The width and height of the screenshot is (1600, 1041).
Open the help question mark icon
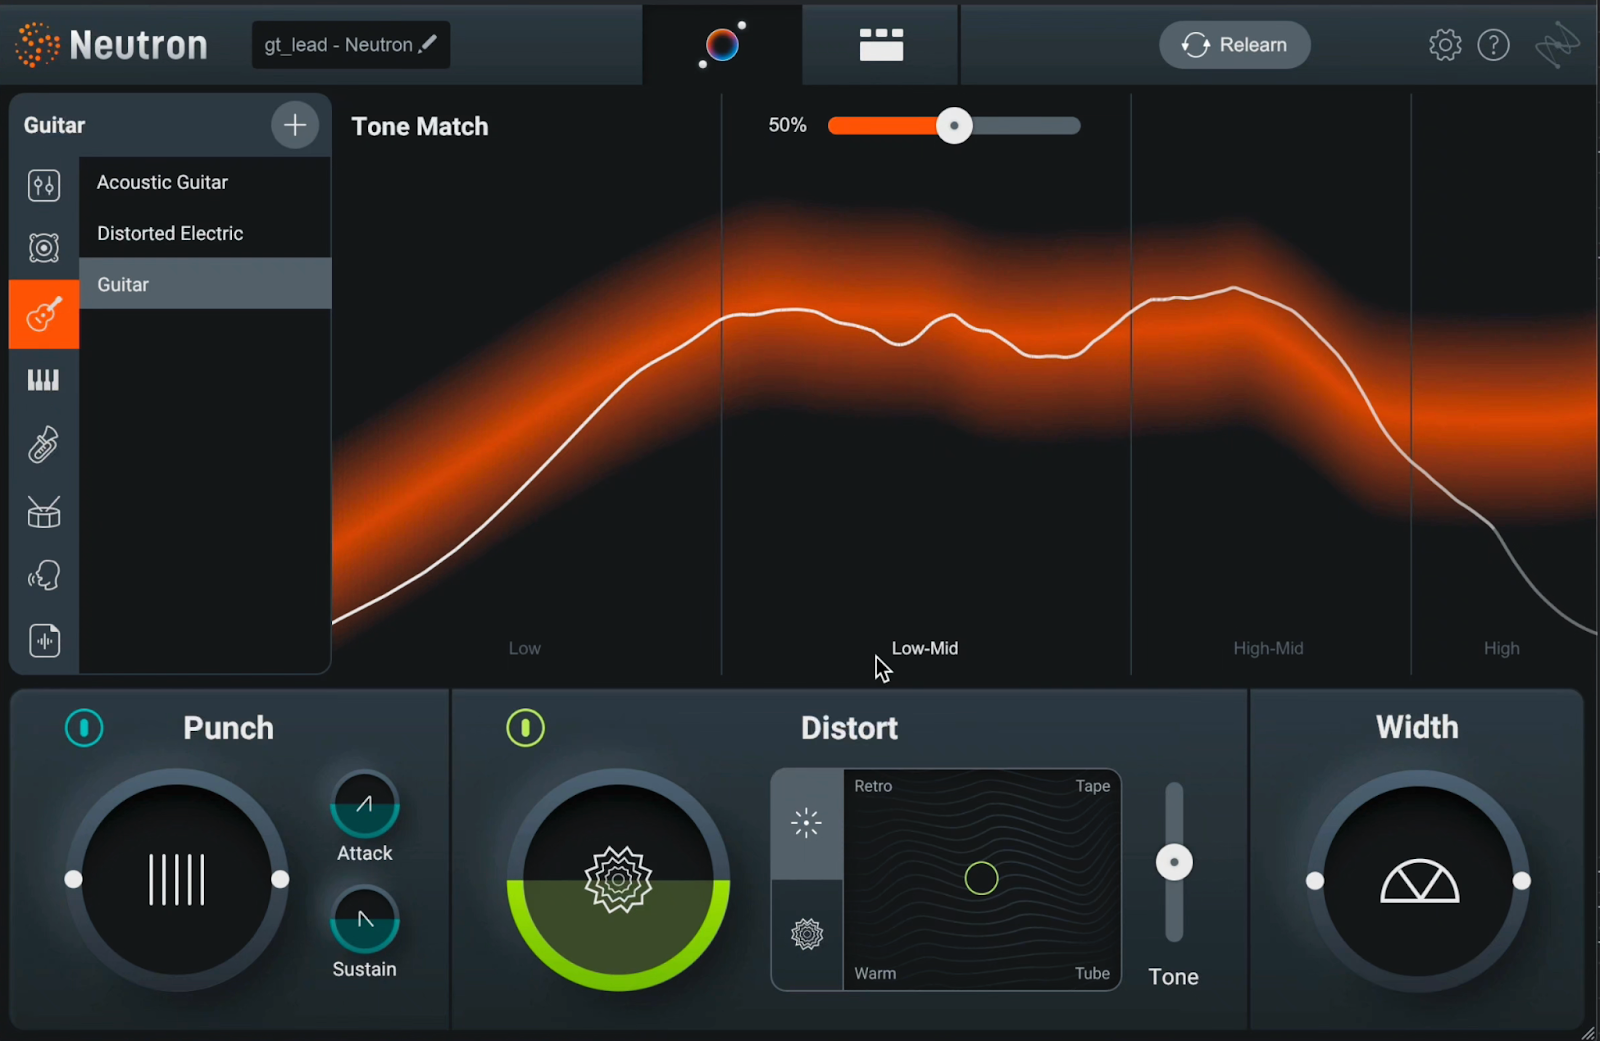(x=1493, y=45)
